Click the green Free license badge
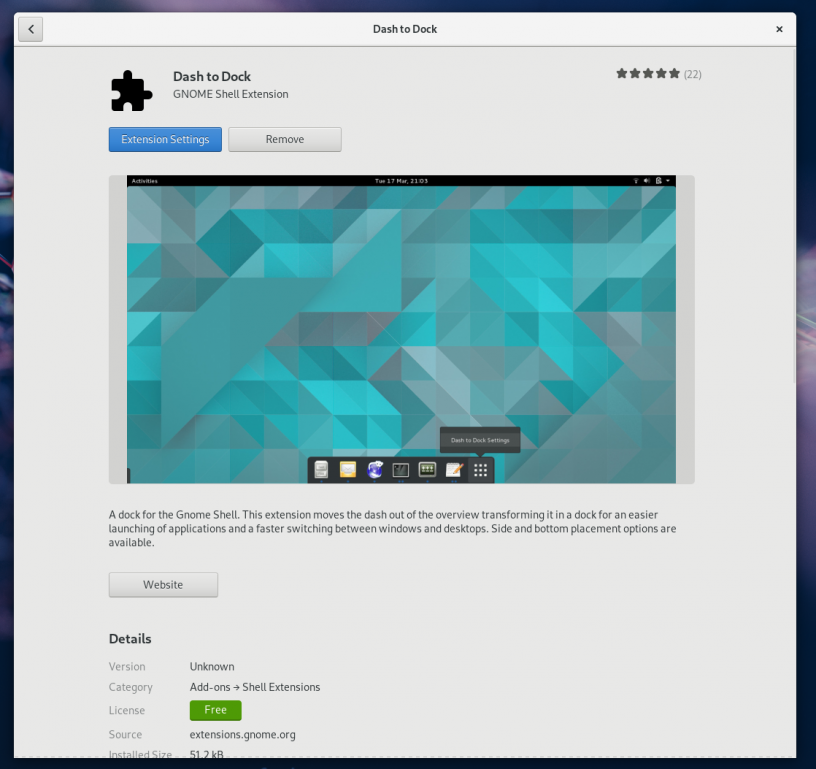The width and height of the screenshot is (816, 769). 215,710
